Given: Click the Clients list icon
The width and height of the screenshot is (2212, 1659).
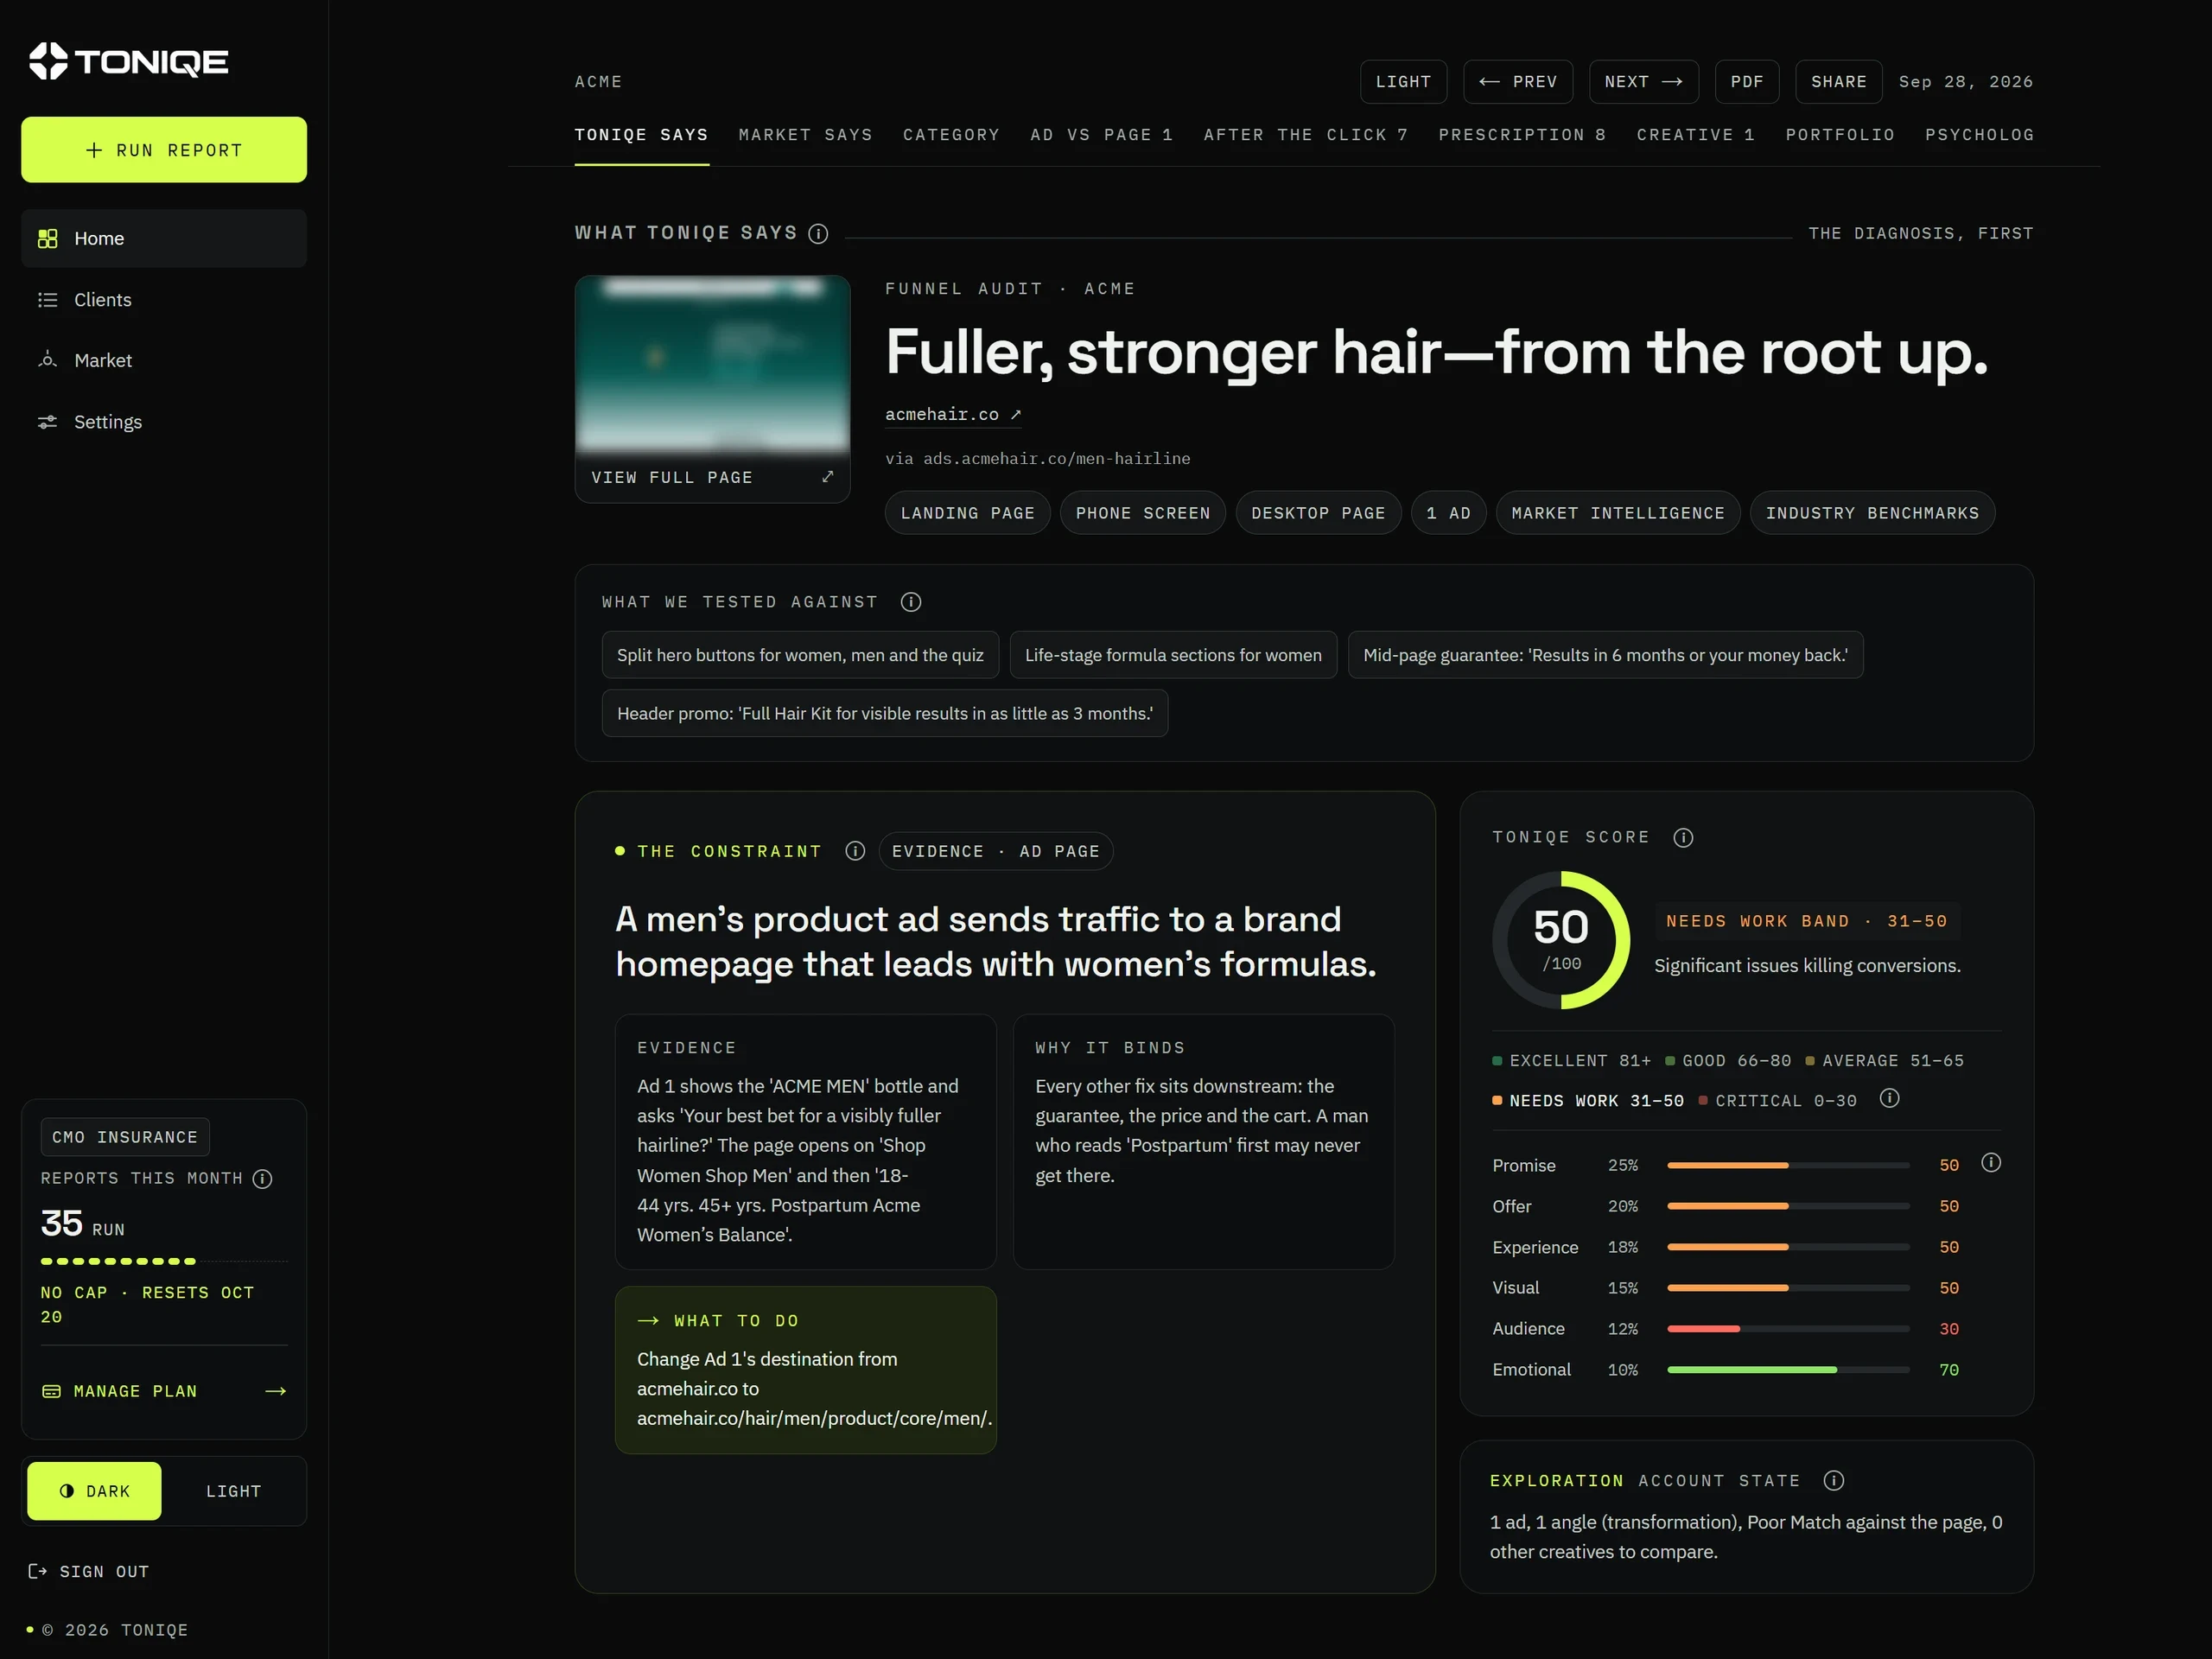Looking at the screenshot, I should [47, 300].
